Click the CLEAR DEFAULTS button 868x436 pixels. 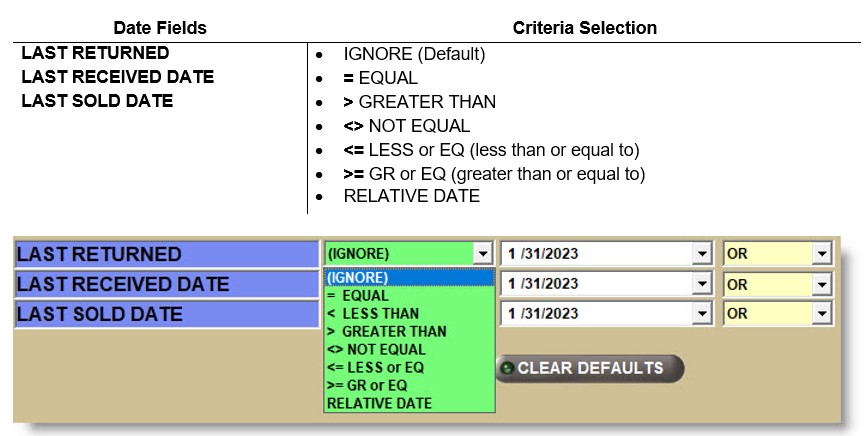[x=589, y=368]
